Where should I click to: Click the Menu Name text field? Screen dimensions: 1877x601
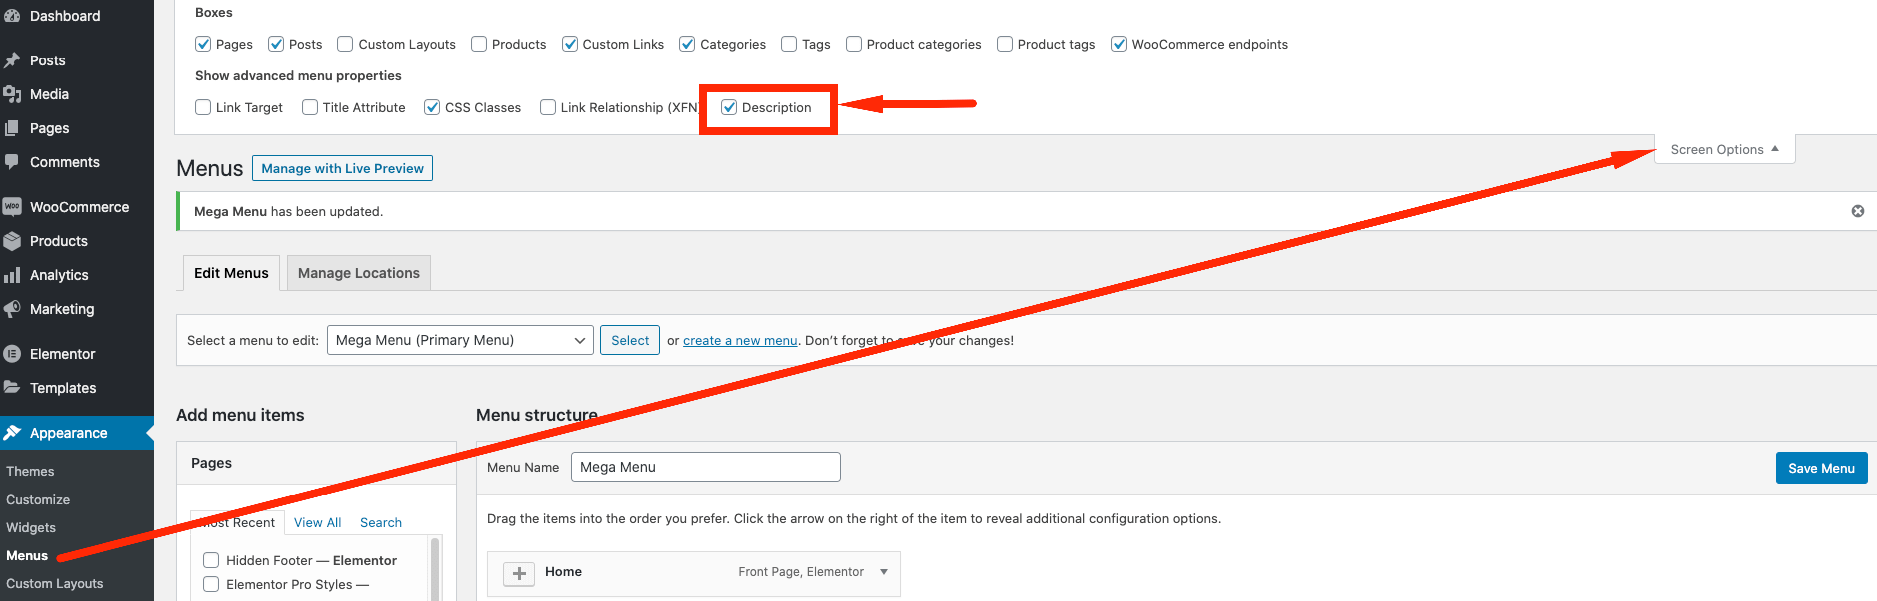(x=705, y=467)
